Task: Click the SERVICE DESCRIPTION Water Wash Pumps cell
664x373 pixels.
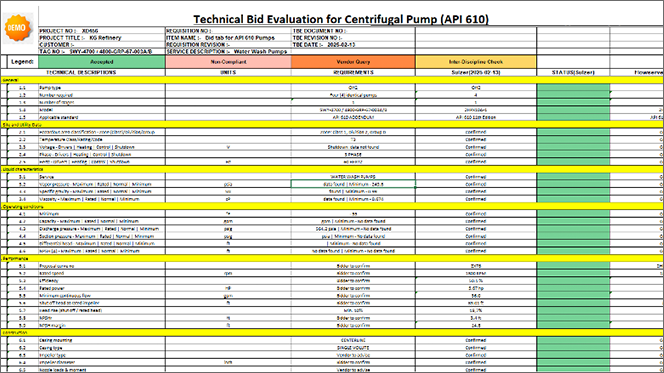Action: pyautogui.click(x=228, y=51)
